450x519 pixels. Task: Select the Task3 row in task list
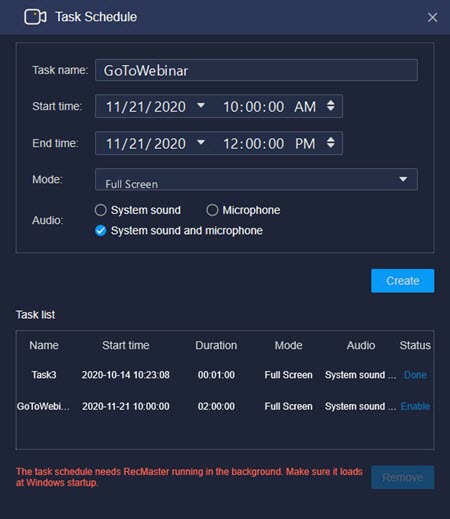225,375
